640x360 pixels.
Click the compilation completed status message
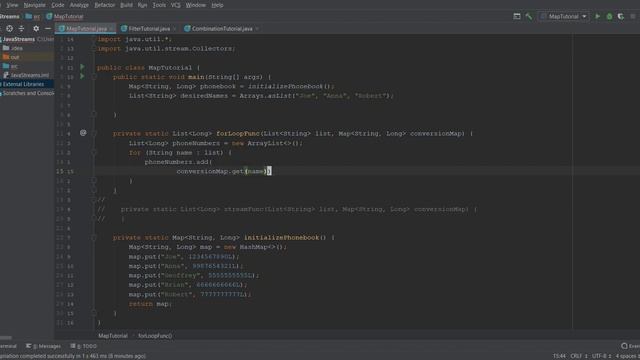[x=73, y=356]
